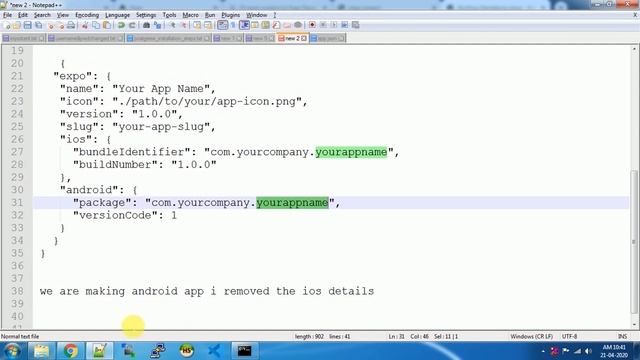Close the new 2 tab
This screenshot has height=360, width=640.
click(x=304, y=38)
